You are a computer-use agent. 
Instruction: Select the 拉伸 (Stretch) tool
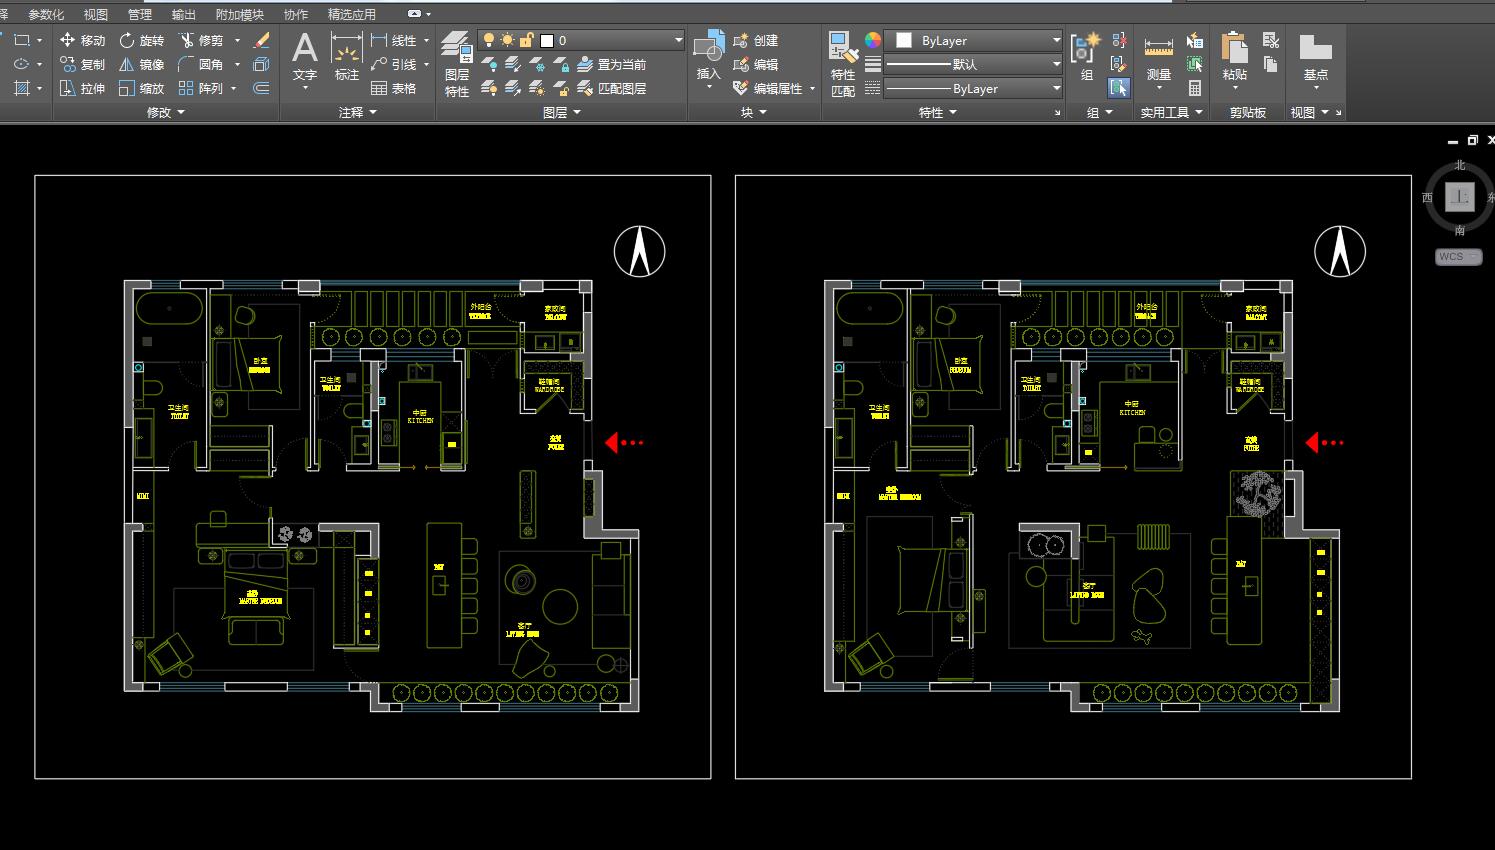point(82,88)
